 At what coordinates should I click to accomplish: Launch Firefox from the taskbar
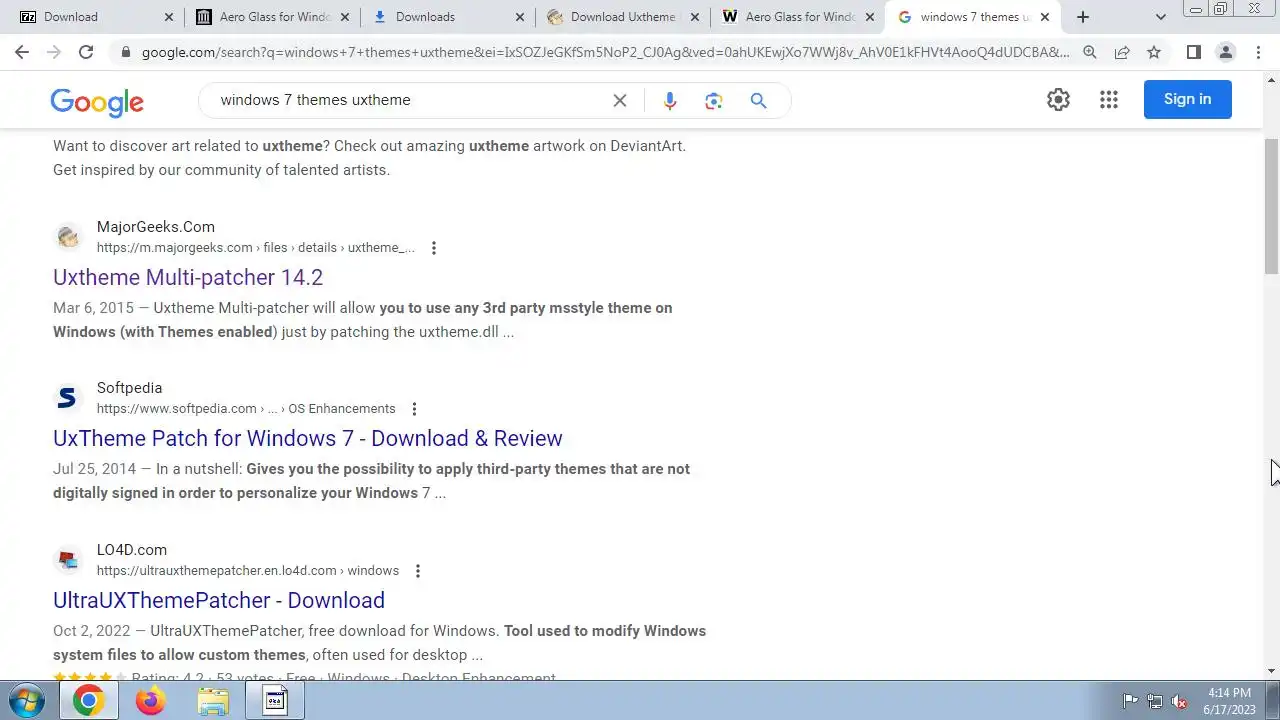(x=151, y=701)
